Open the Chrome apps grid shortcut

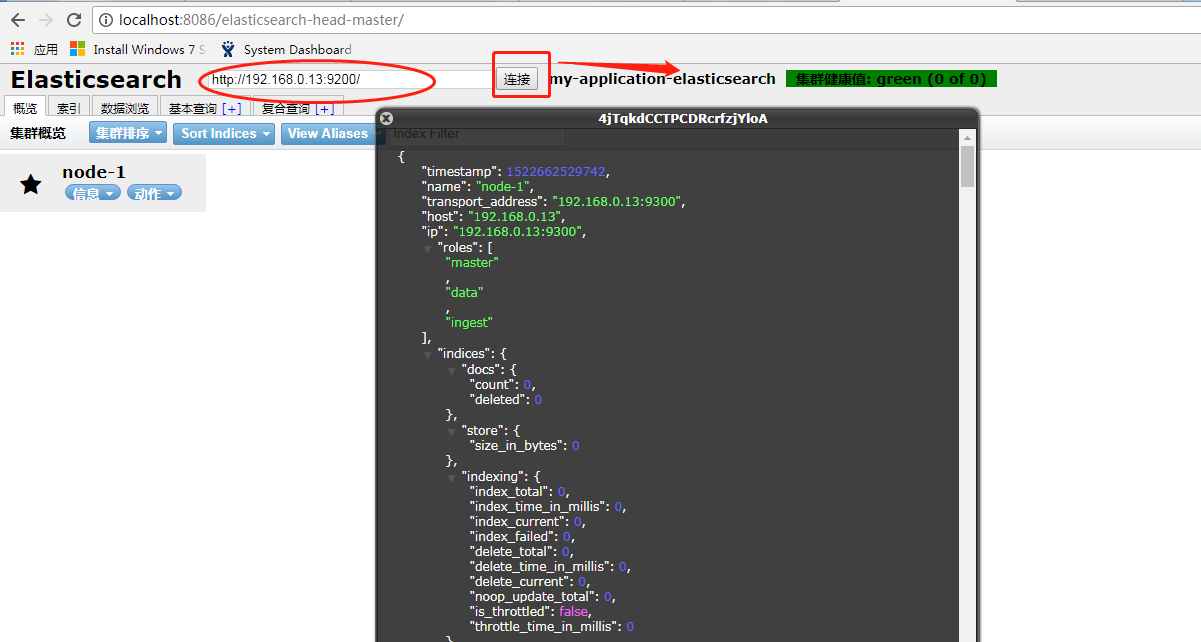point(17,49)
